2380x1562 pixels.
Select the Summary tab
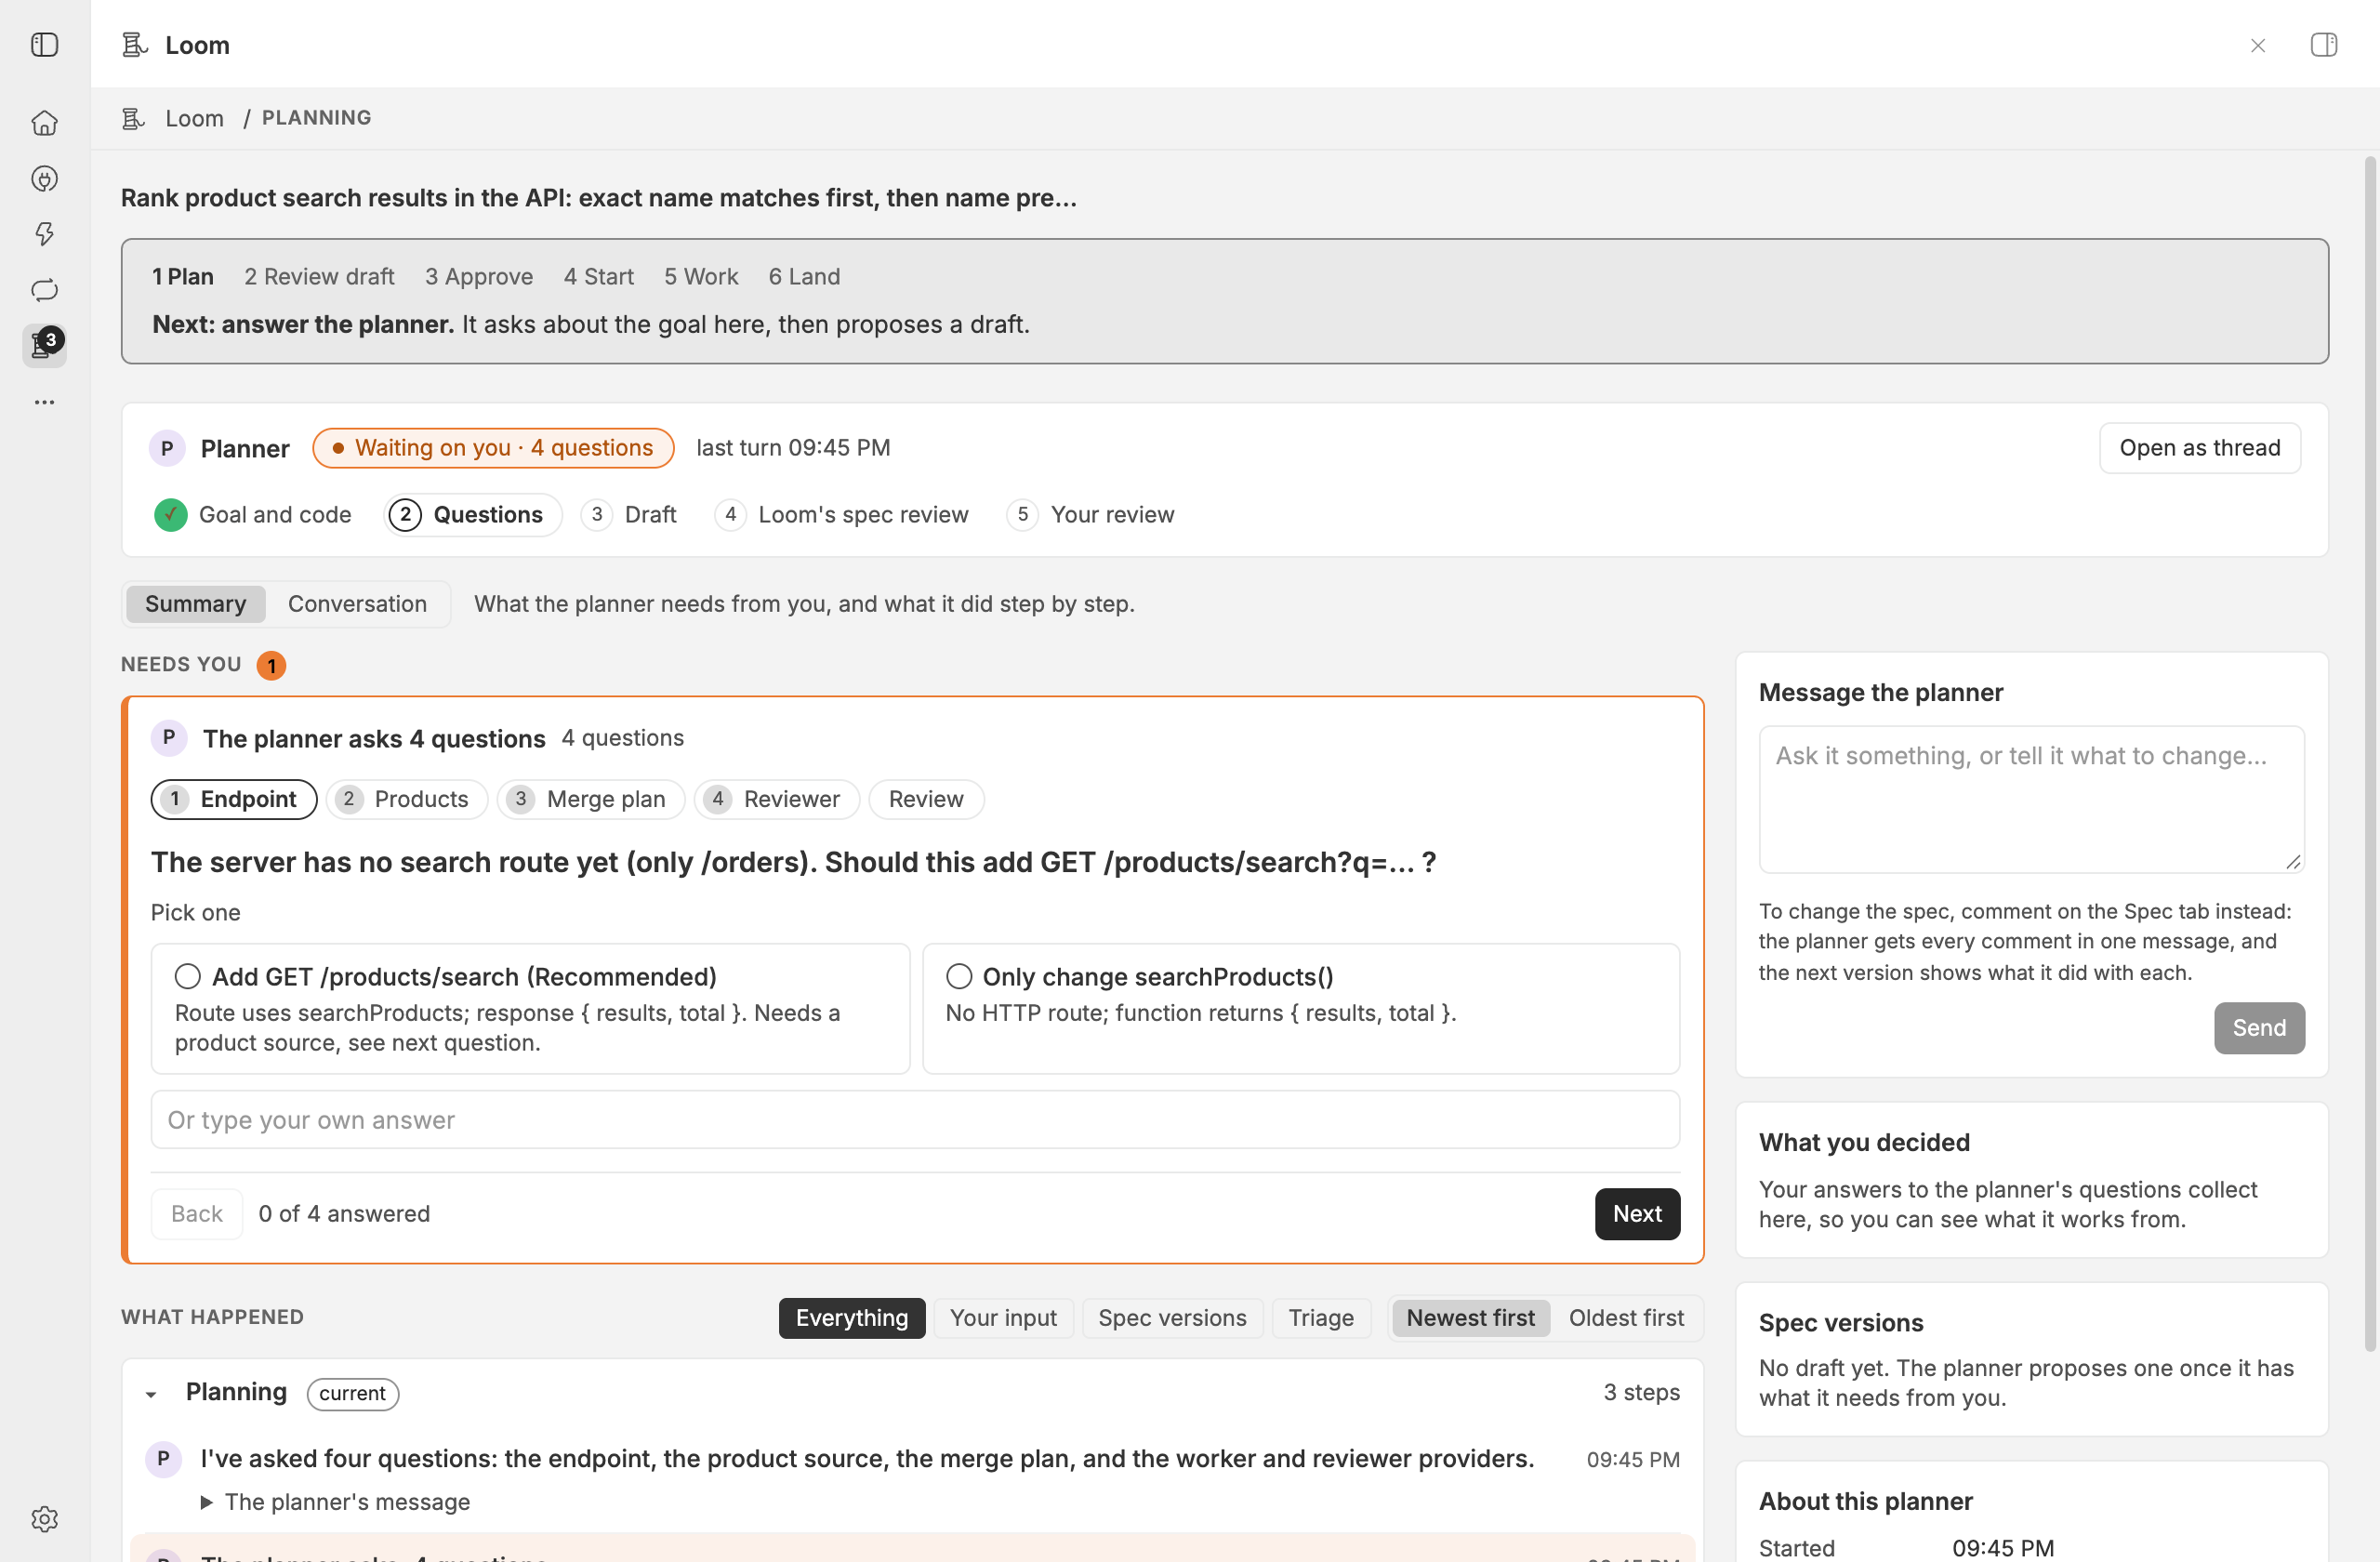tap(195, 604)
